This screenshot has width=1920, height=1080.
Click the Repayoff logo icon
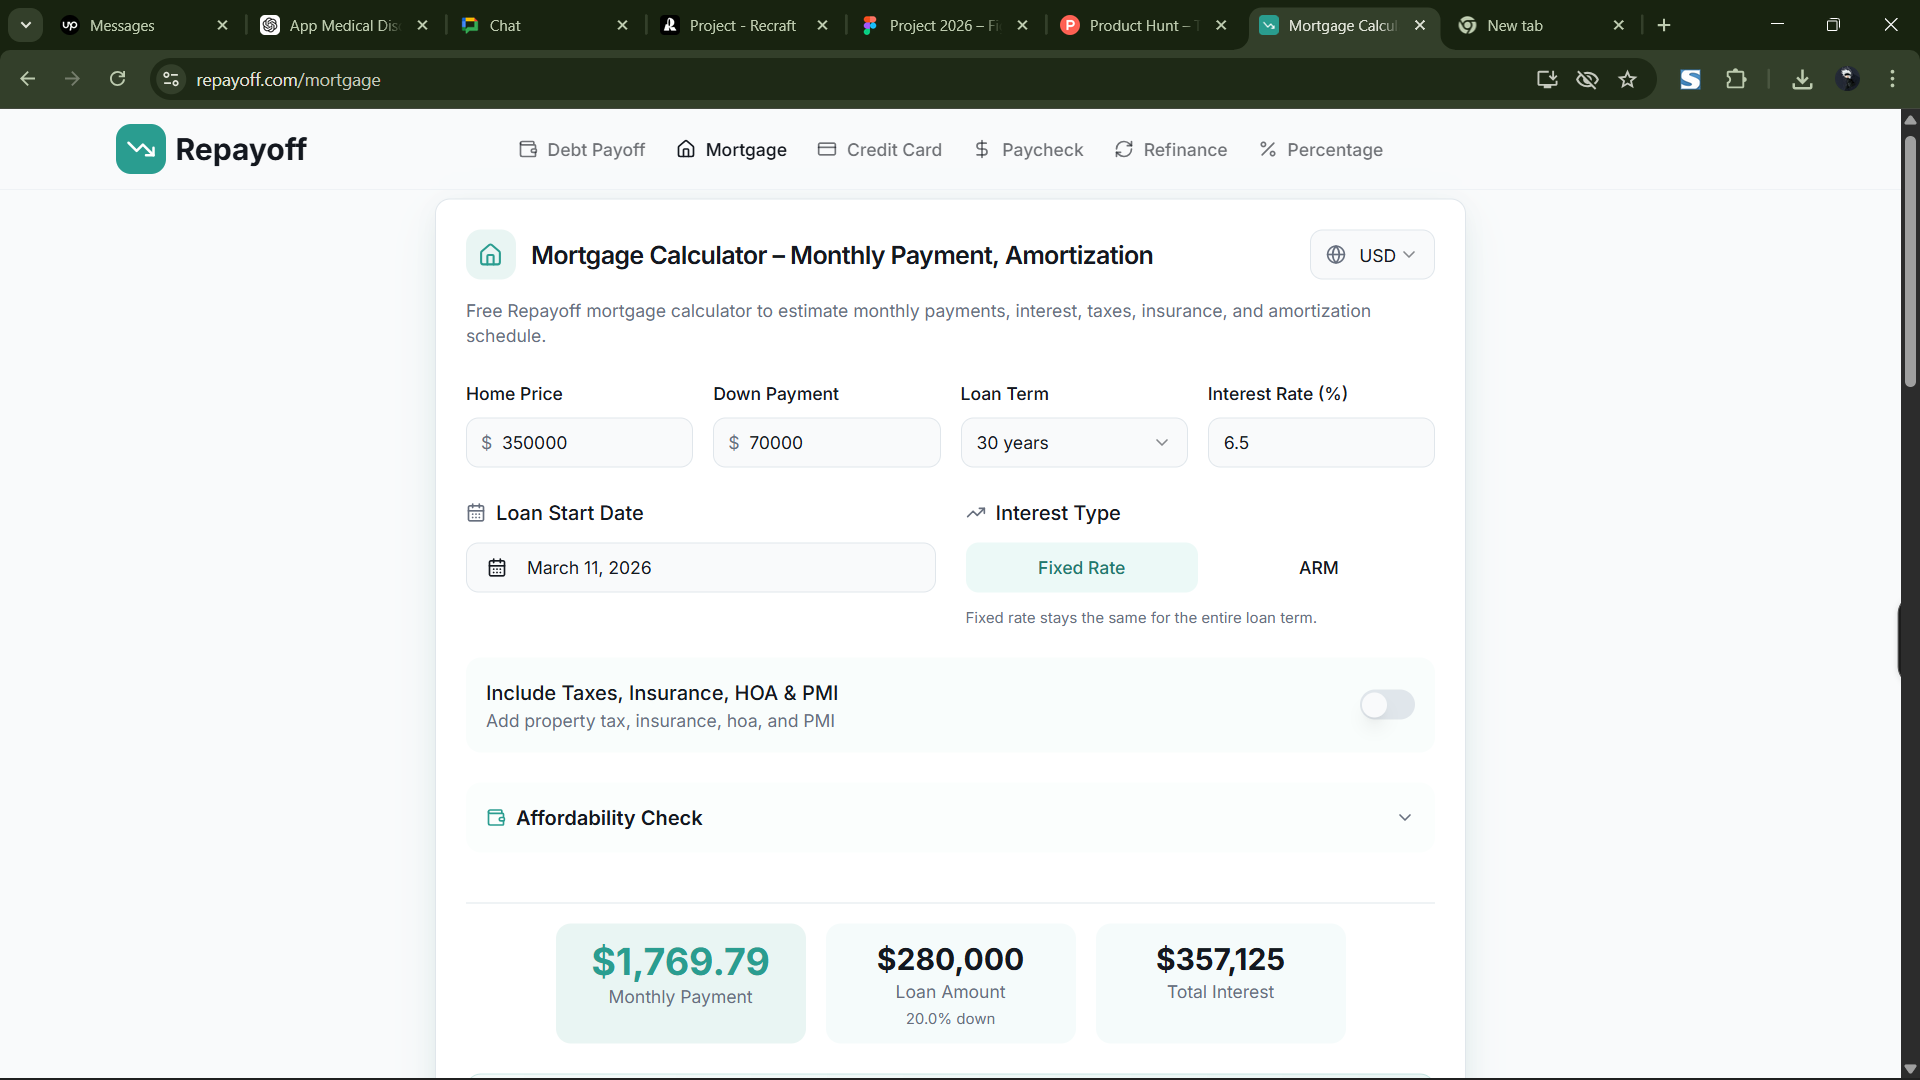tap(140, 149)
